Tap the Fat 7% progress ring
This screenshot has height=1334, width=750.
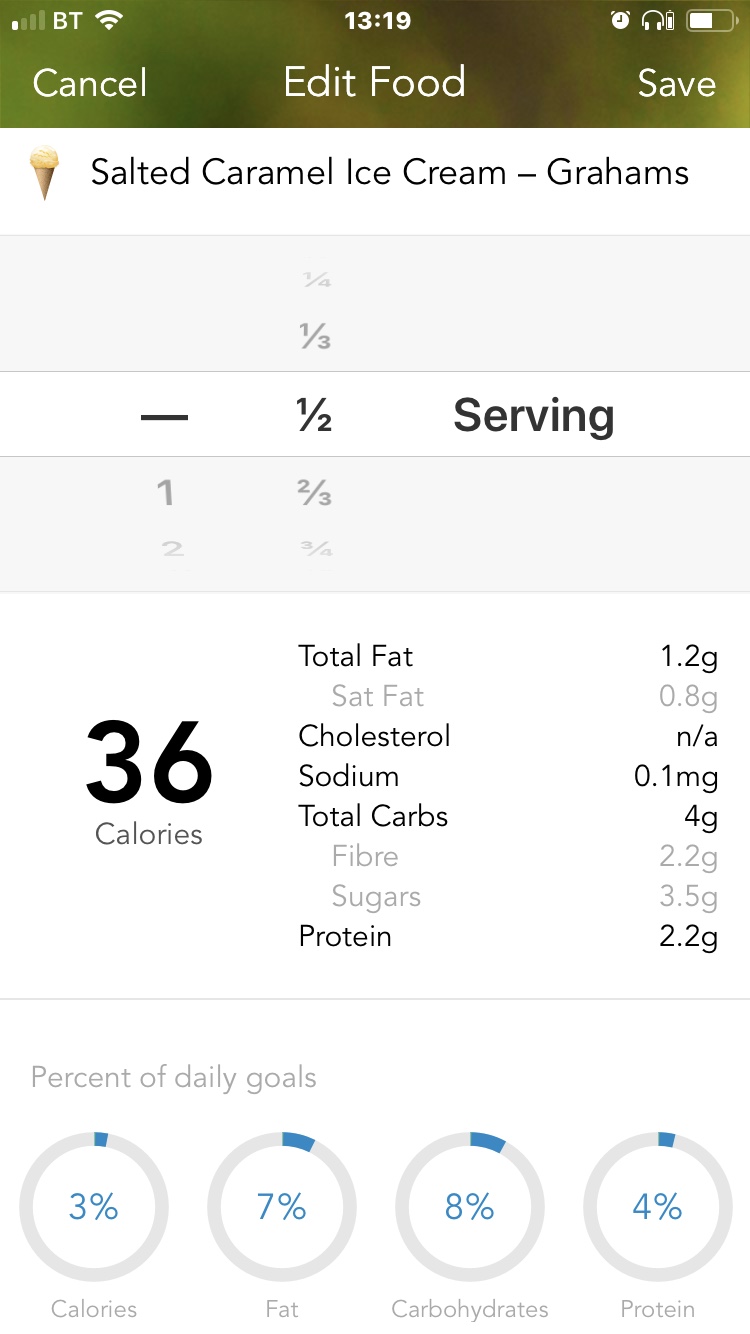pos(282,1207)
